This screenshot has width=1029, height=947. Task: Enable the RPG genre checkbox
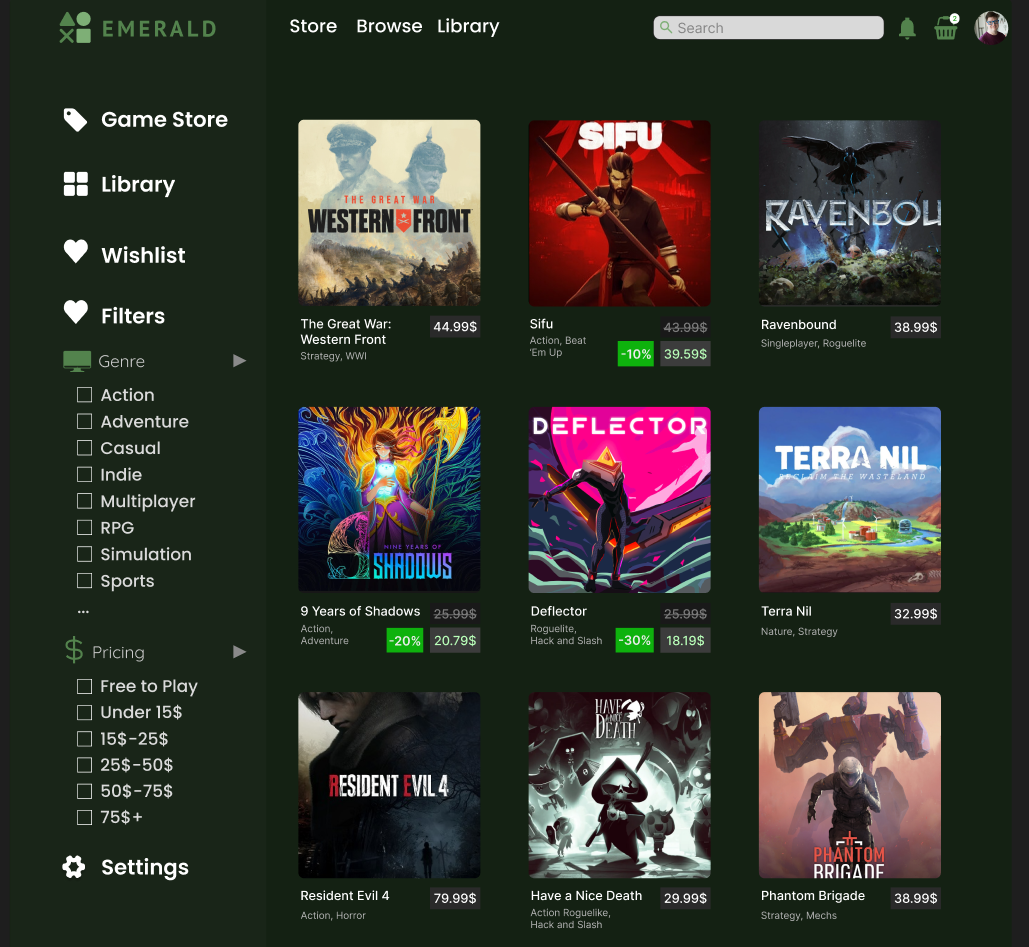84,527
